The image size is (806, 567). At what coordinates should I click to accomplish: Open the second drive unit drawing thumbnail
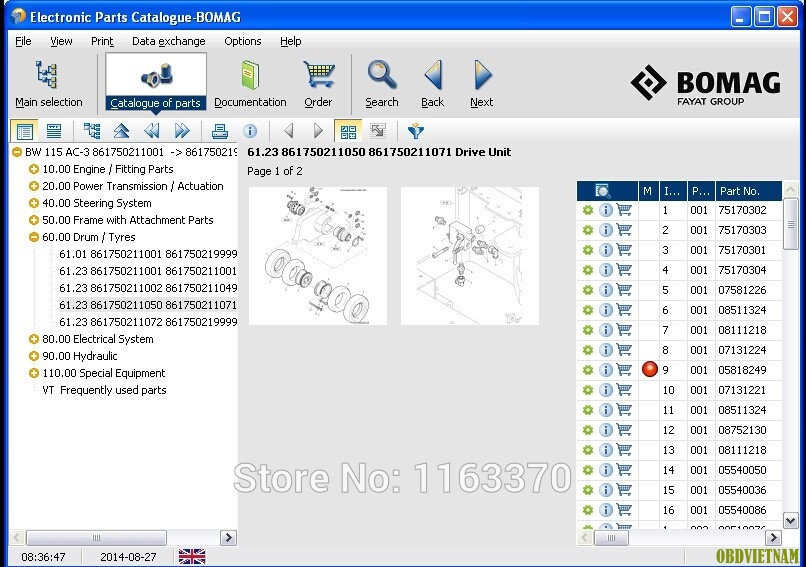click(470, 255)
